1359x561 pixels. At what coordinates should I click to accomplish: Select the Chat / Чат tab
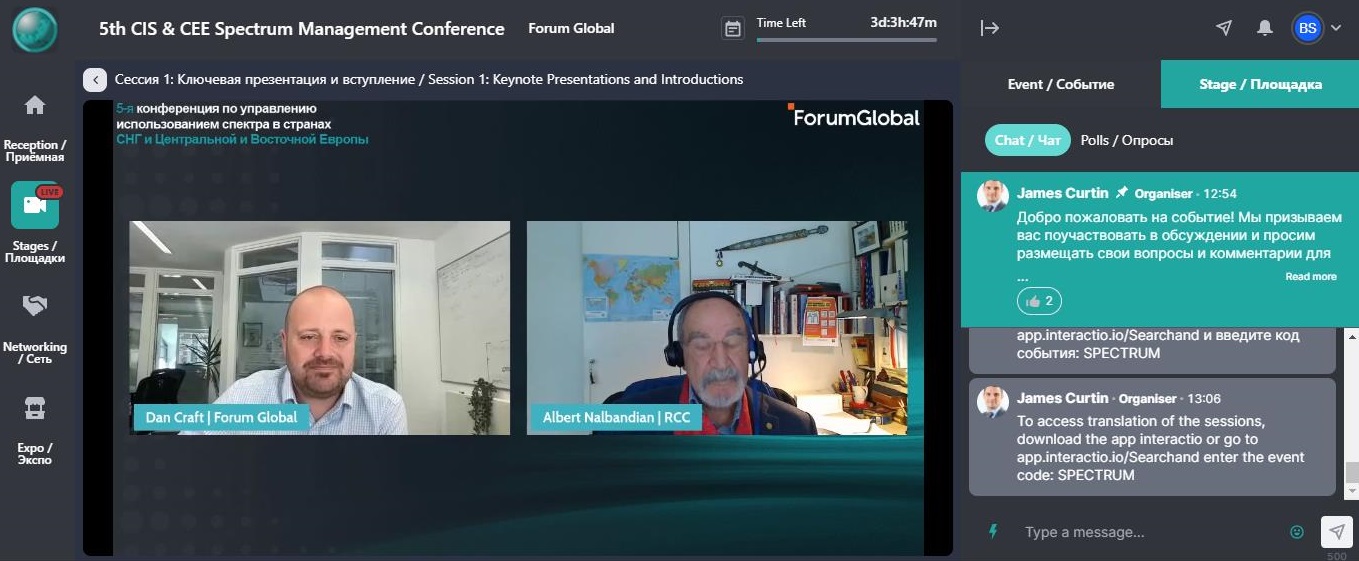[x=1028, y=140]
